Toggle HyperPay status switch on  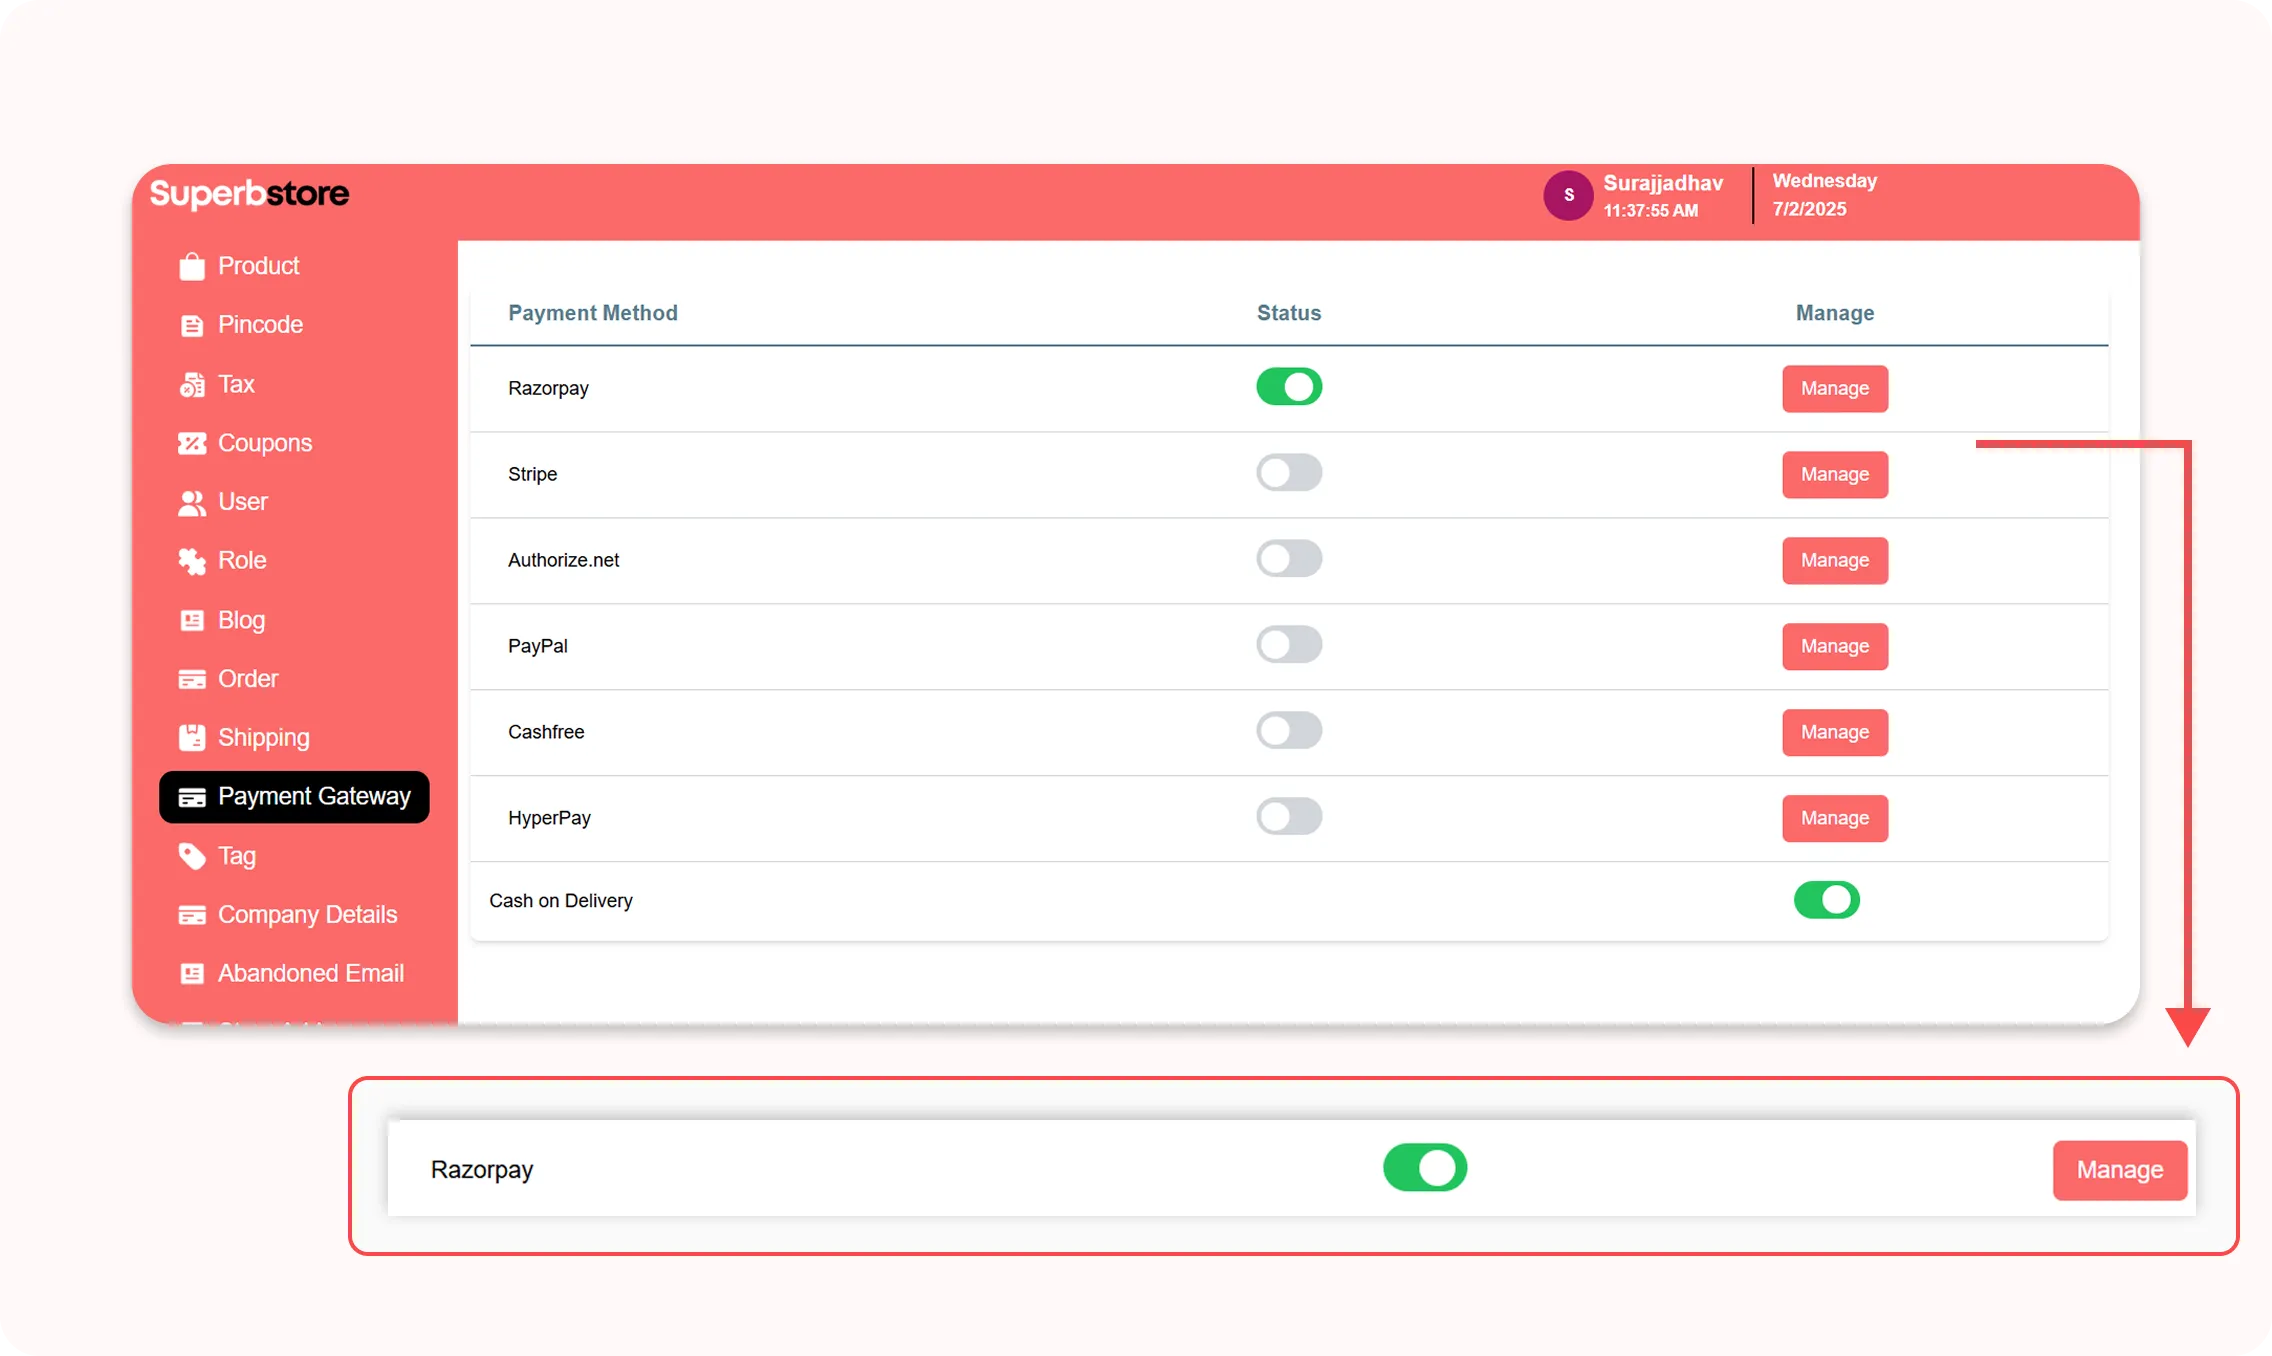pyautogui.click(x=1288, y=817)
